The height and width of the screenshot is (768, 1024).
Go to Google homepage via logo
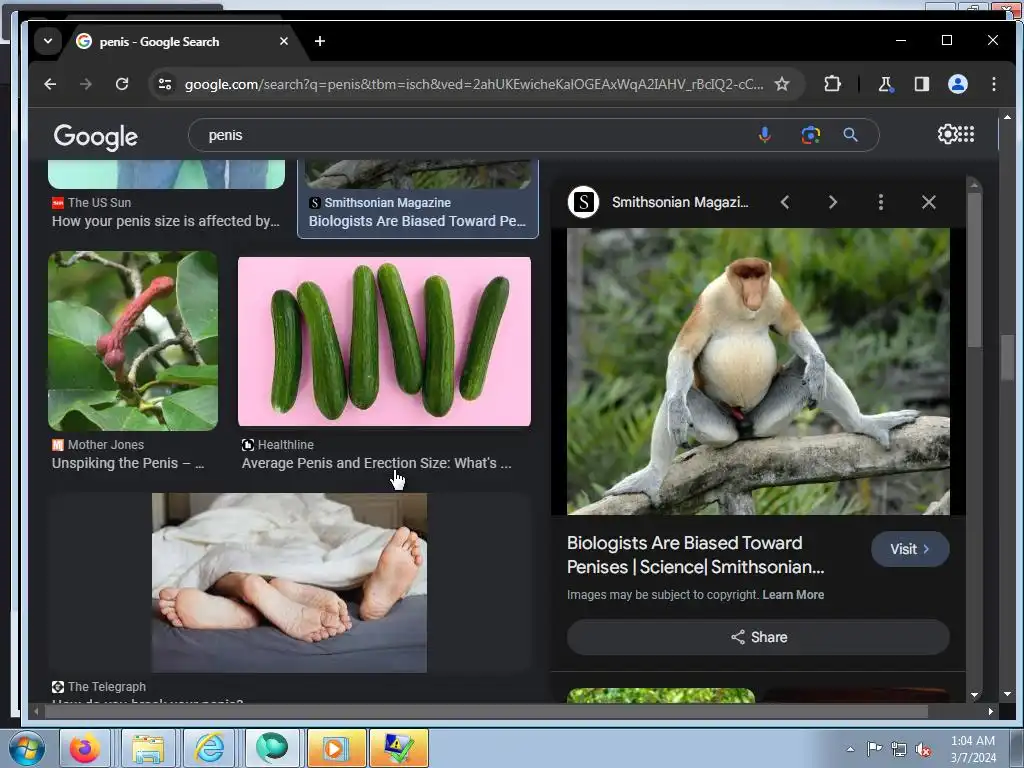tap(95, 136)
